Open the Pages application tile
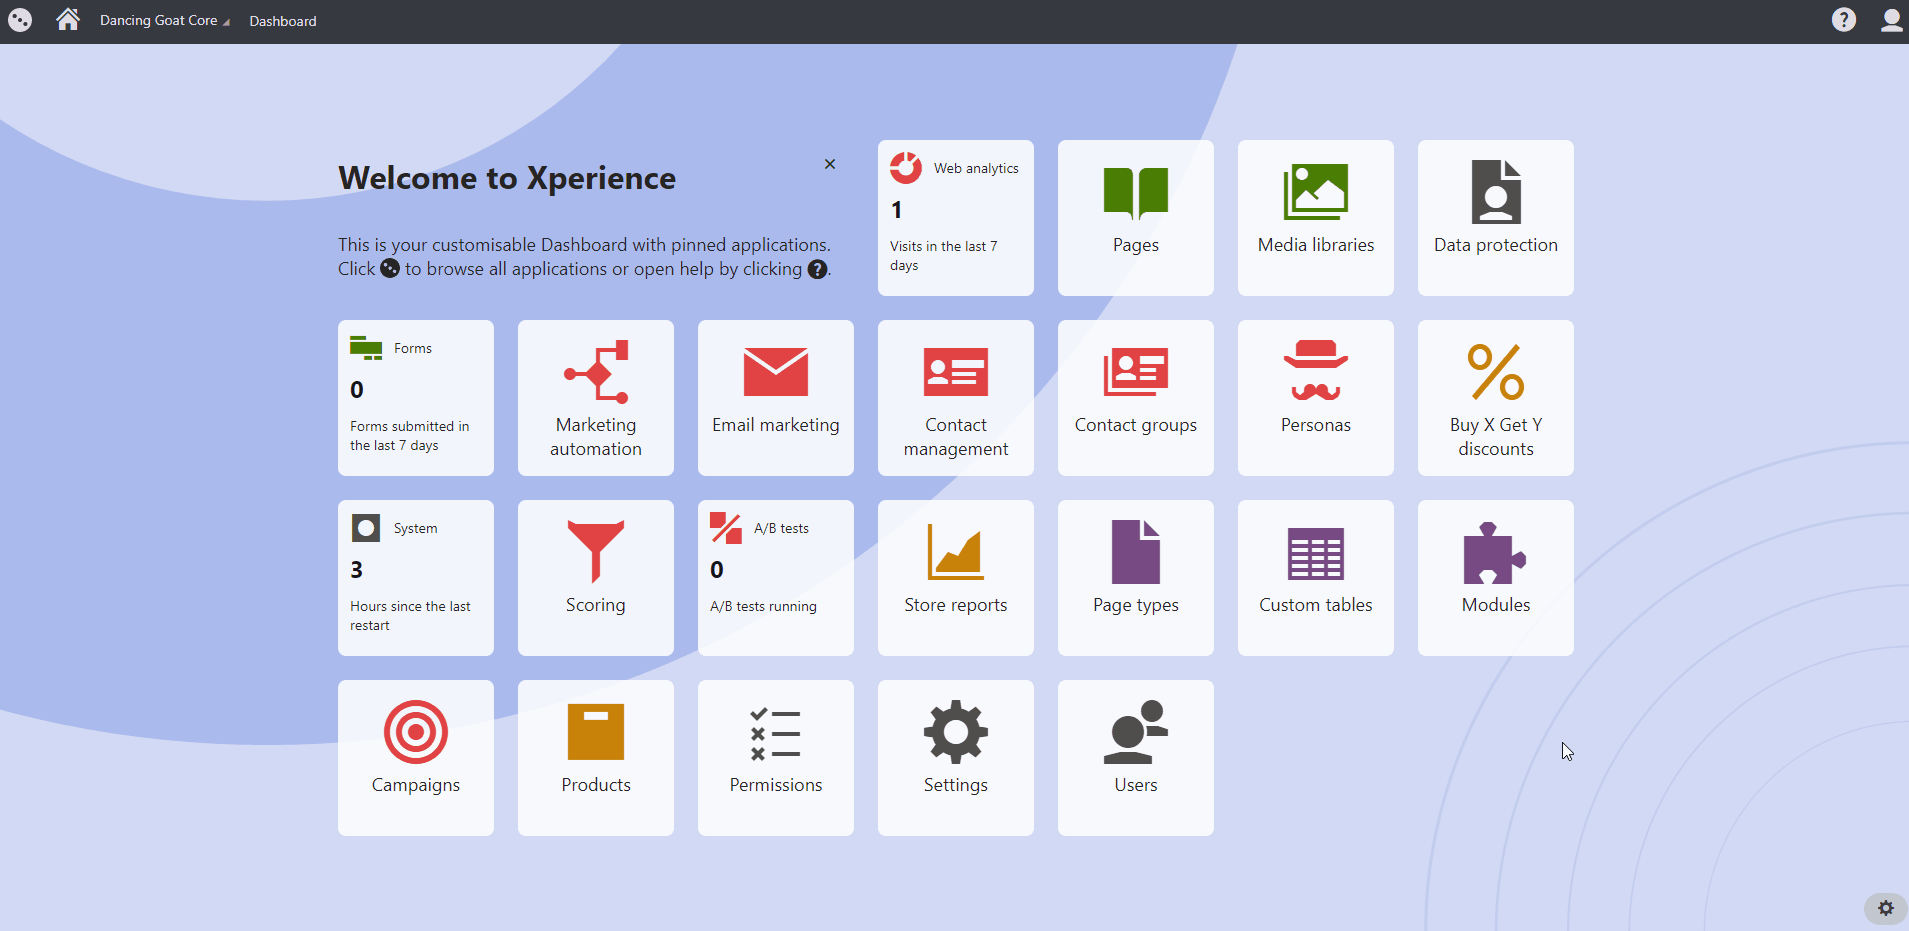Viewport: 1909px width, 931px height. tap(1135, 217)
